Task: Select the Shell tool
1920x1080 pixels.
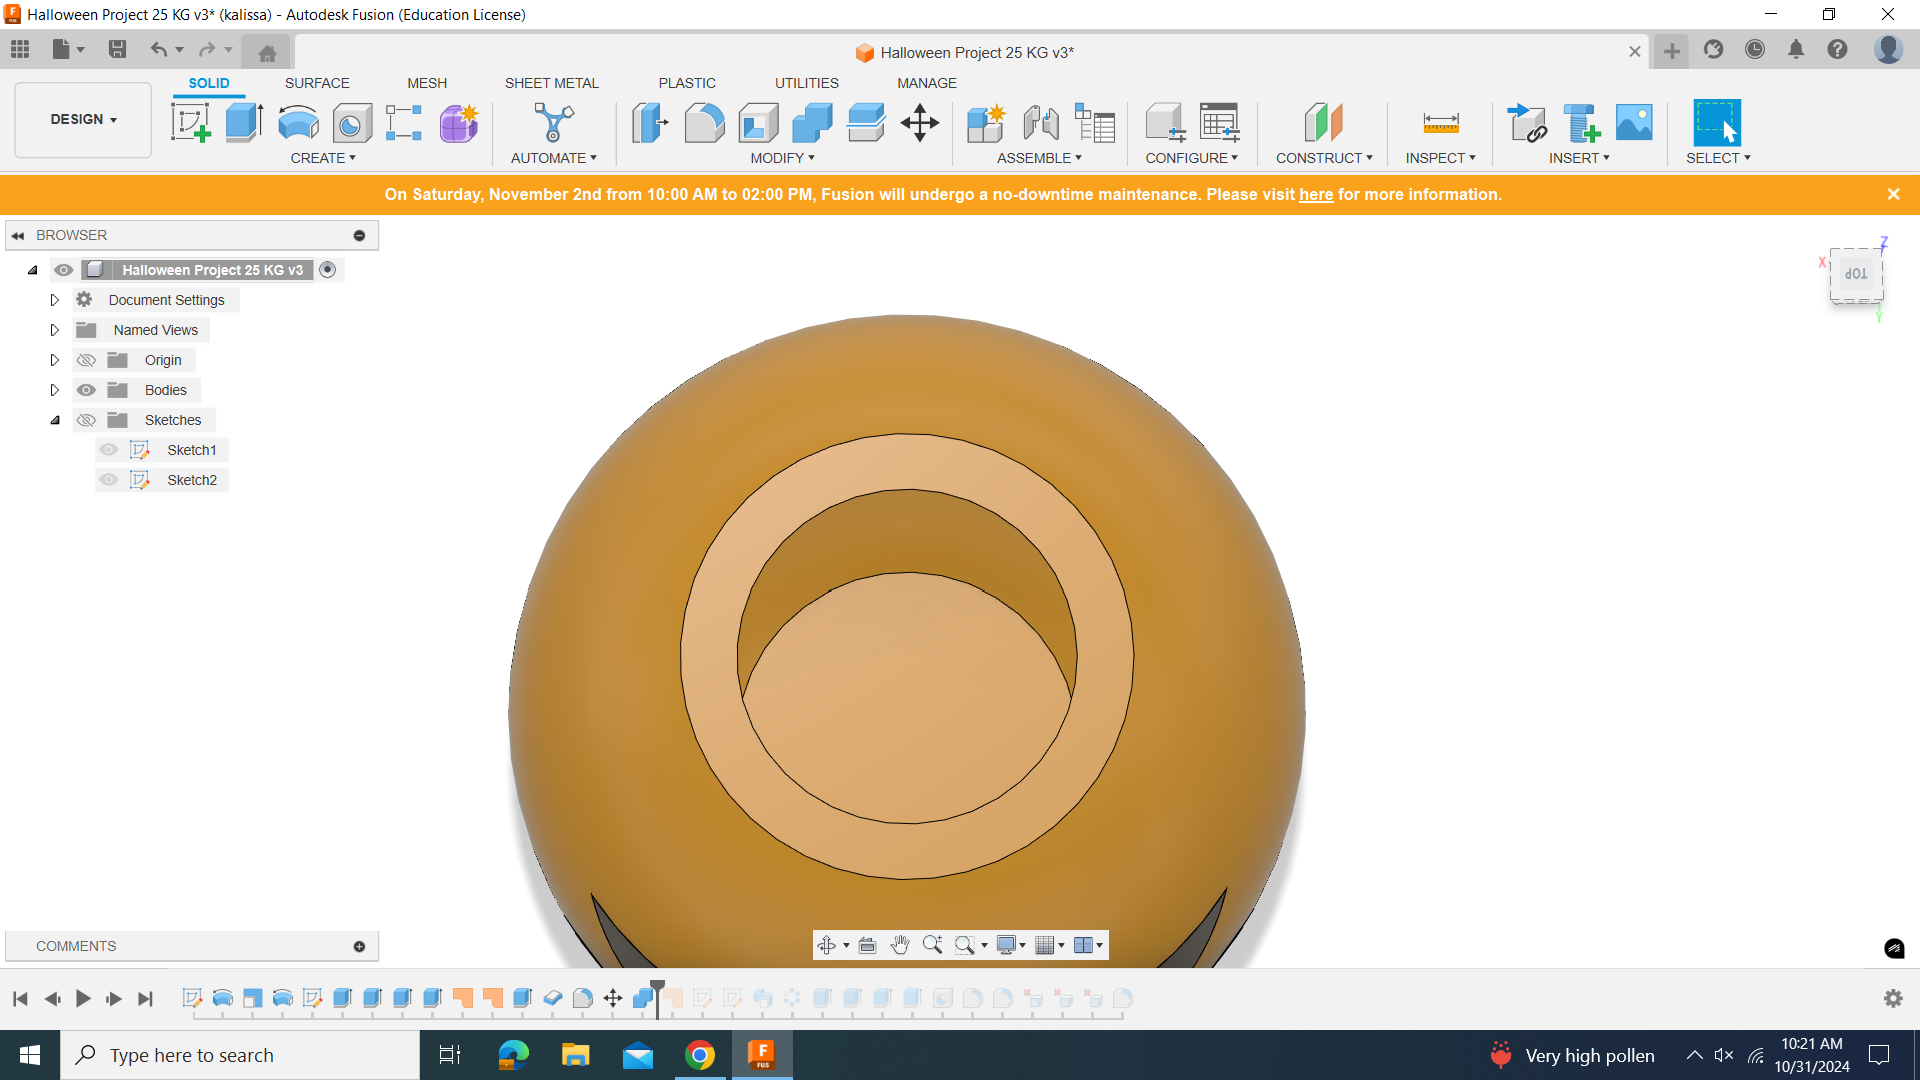Action: pos(758,123)
